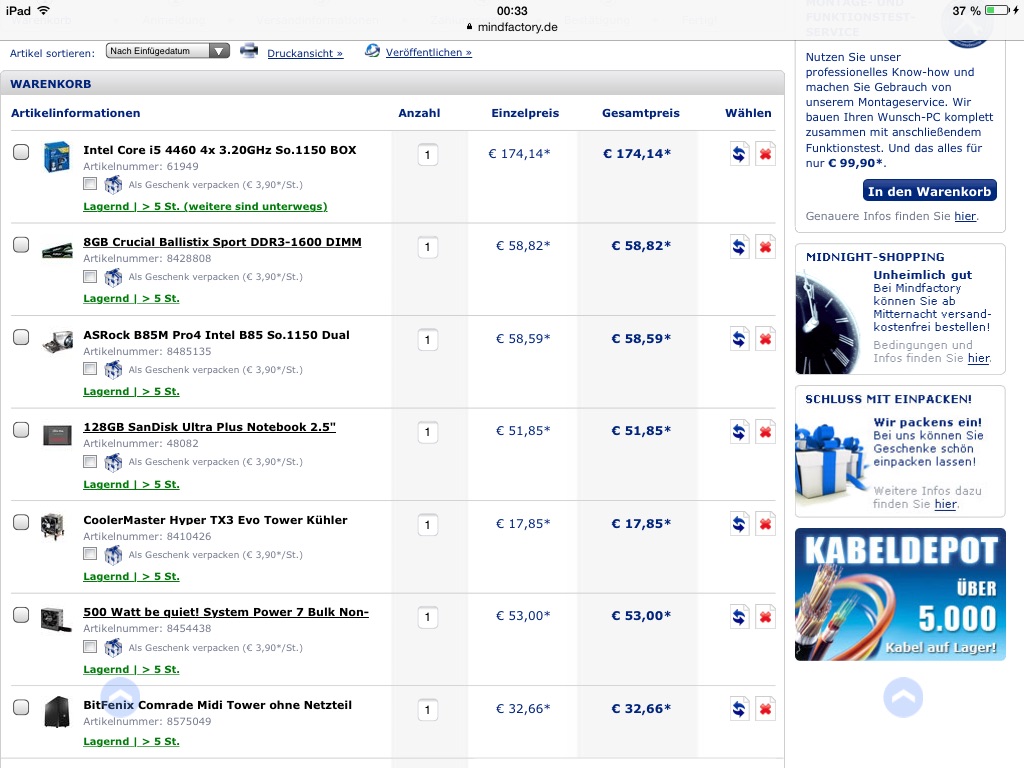Enable gift wrapping for Intel Core i5
This screenshot has height=768, width=1024.
90,184
